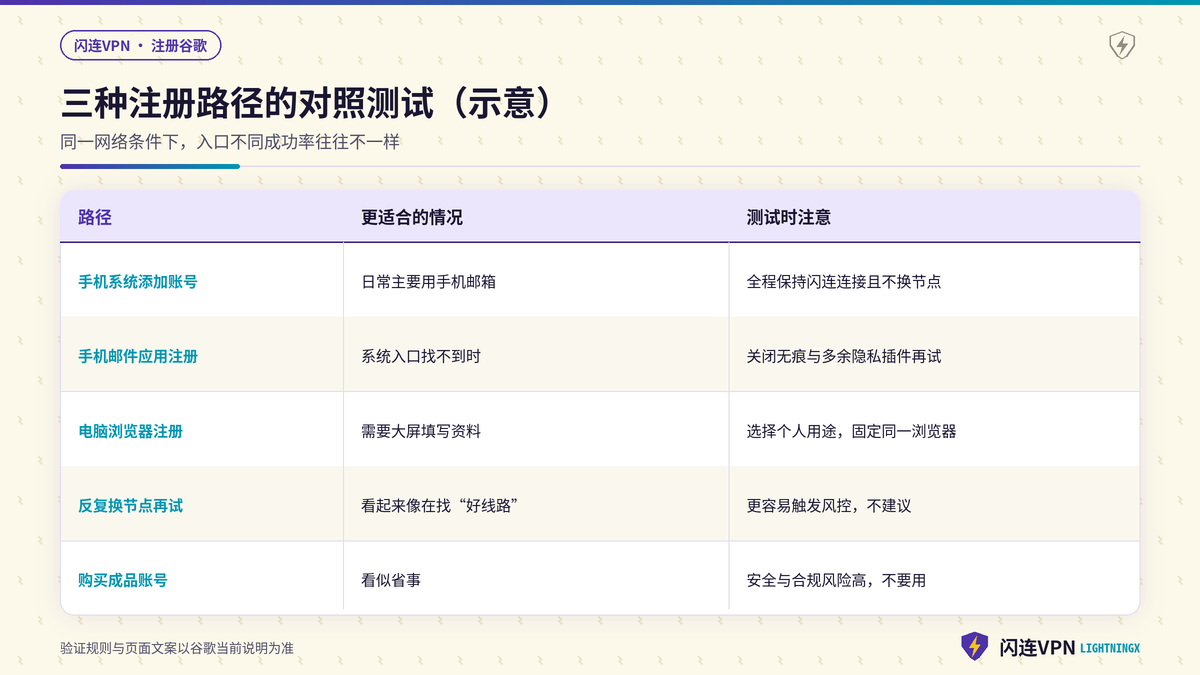Click the title 三种注册路径的对照测试（示意）

[307, 103]
